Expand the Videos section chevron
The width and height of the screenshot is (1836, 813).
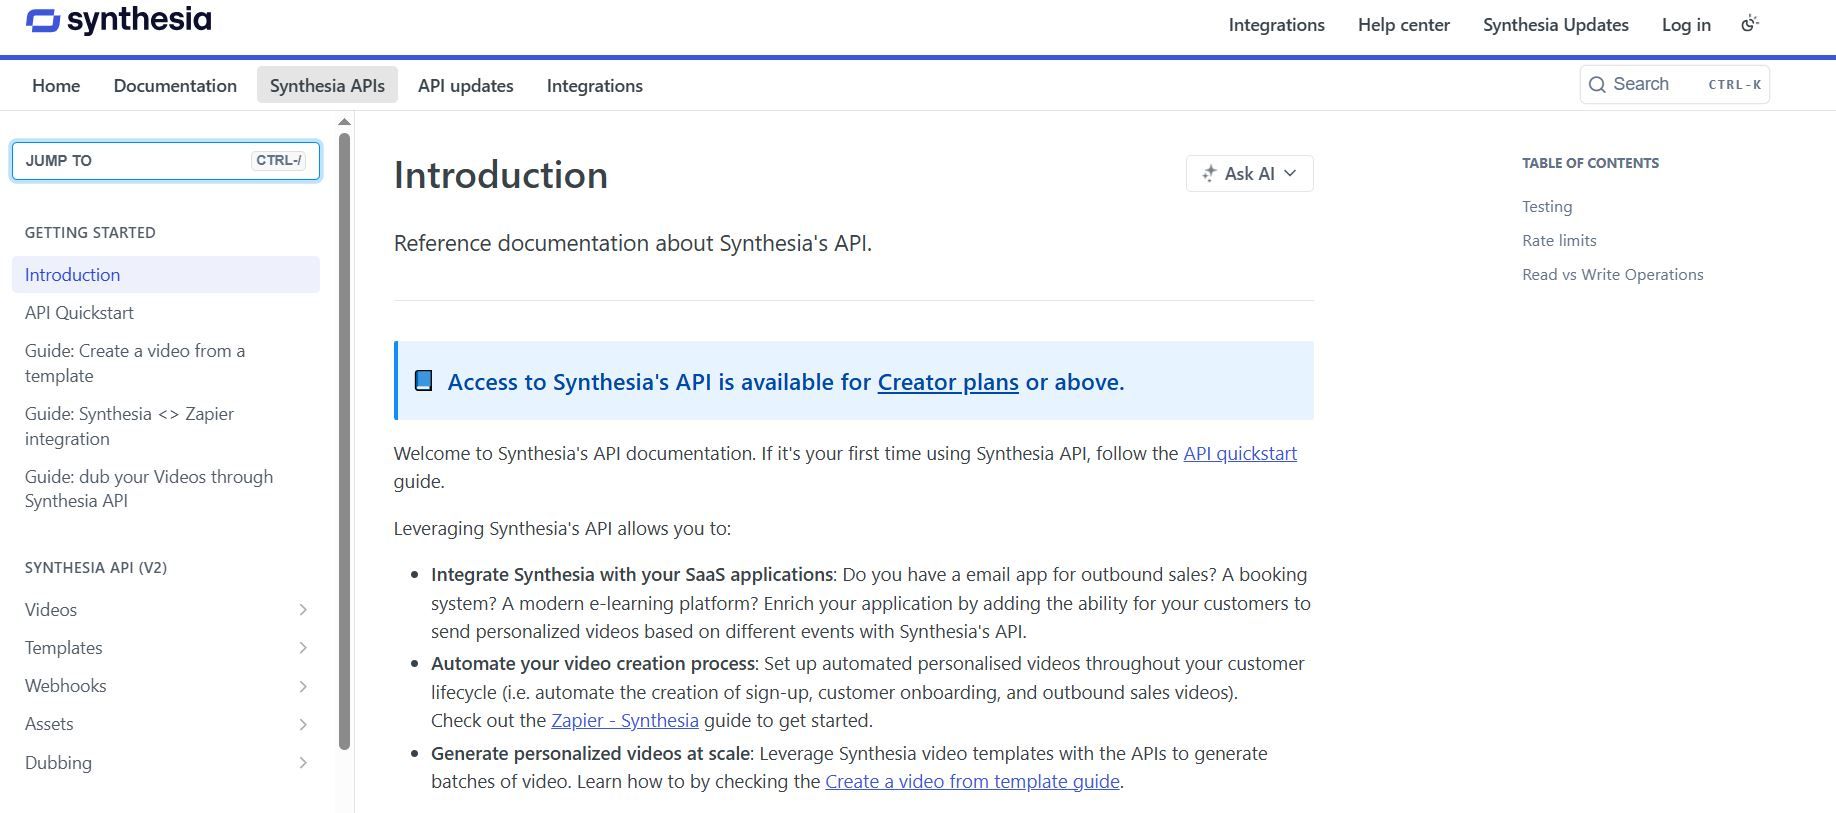coord(303,610)
